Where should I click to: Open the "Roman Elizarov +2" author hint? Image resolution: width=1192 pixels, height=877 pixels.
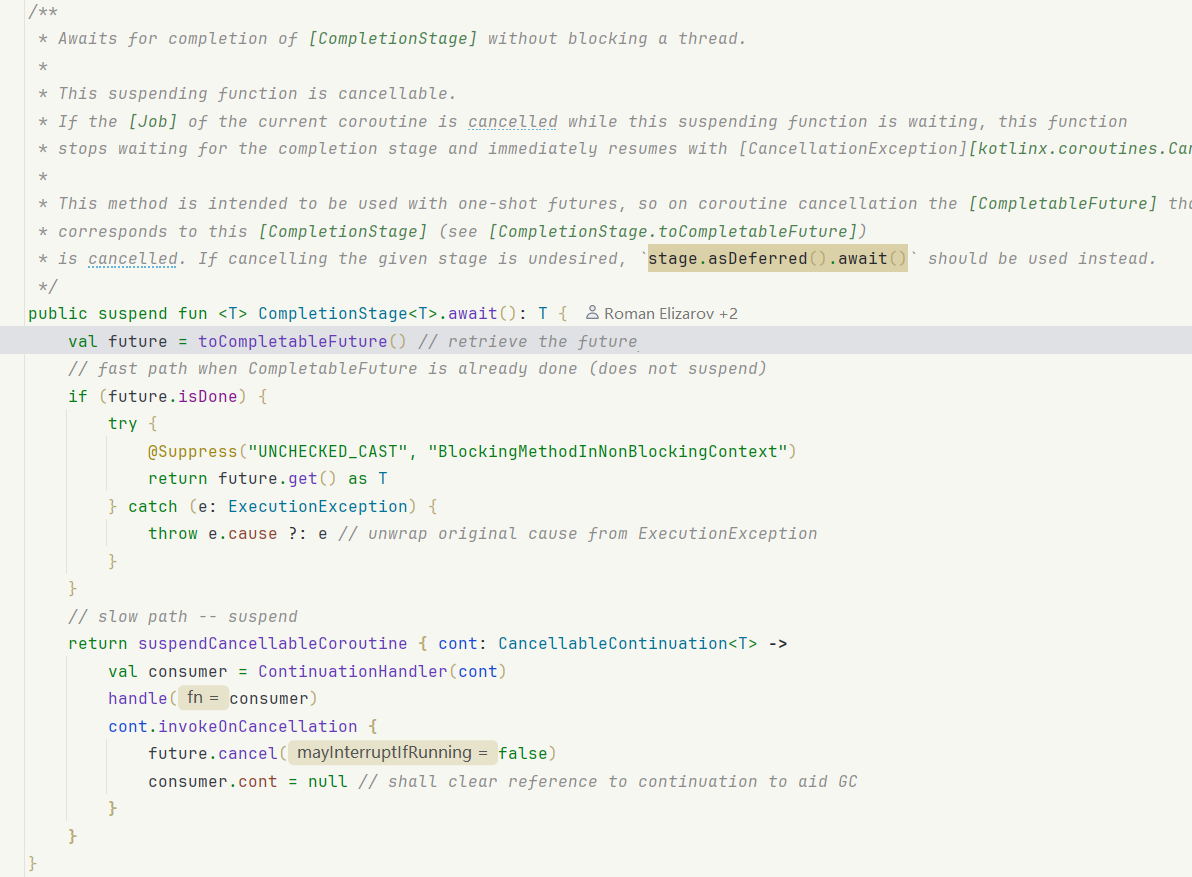(x=661, y=313)
